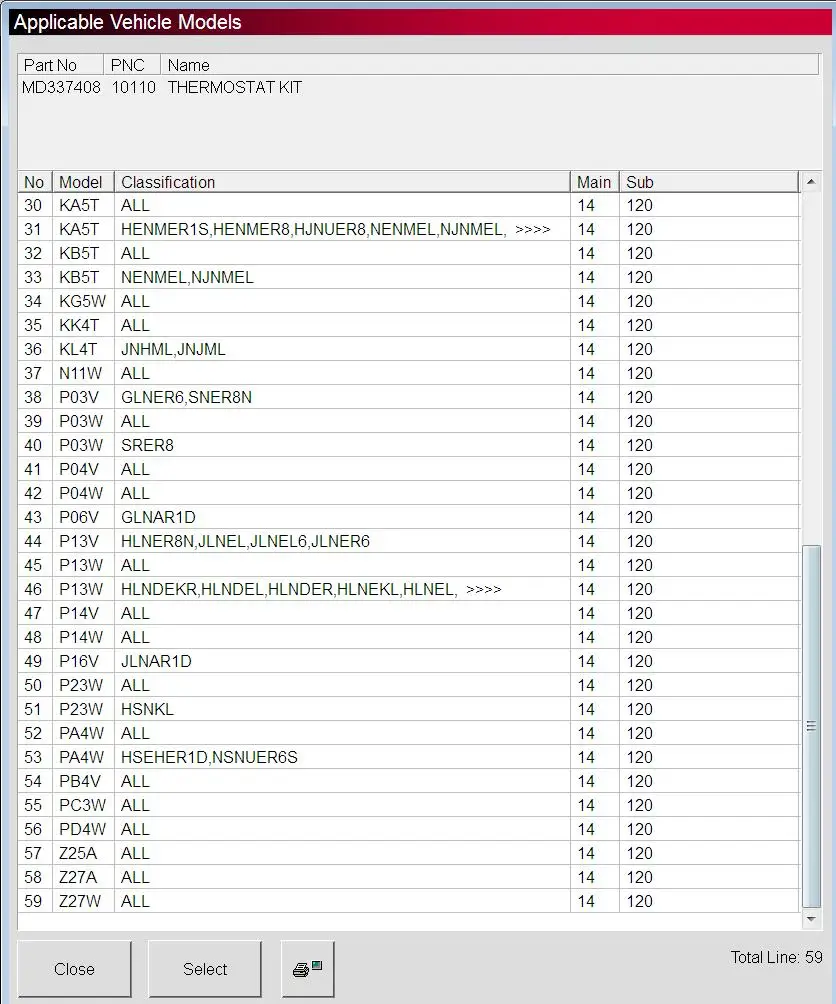Click classification JLNAR1D
836x1004 pixels.
coord(156,661)
